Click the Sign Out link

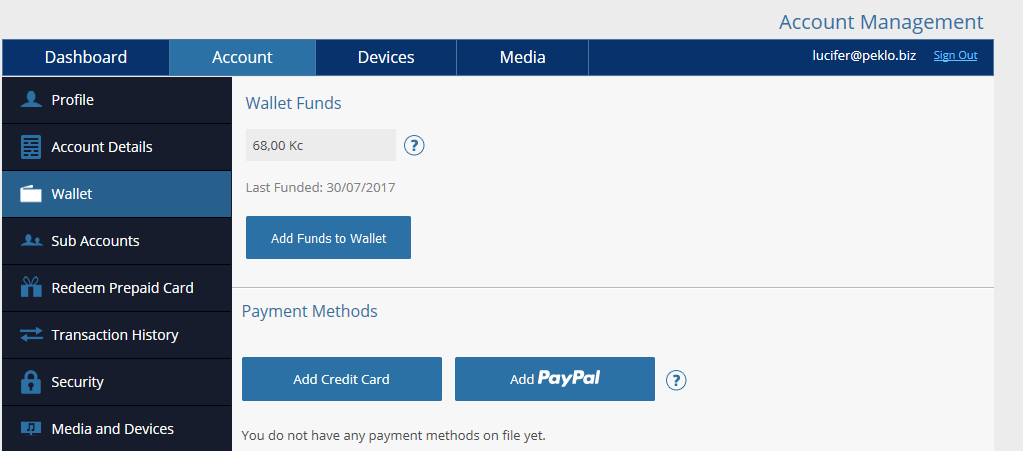click(955, 55)
